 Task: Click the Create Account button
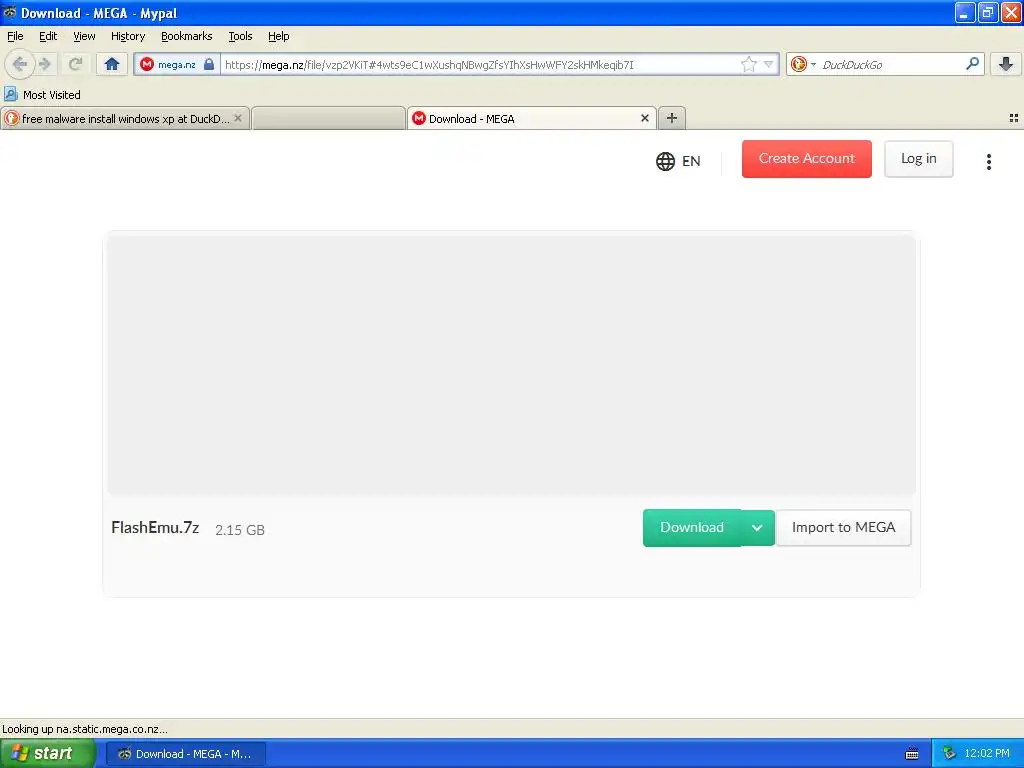click(x=807, y=159)
